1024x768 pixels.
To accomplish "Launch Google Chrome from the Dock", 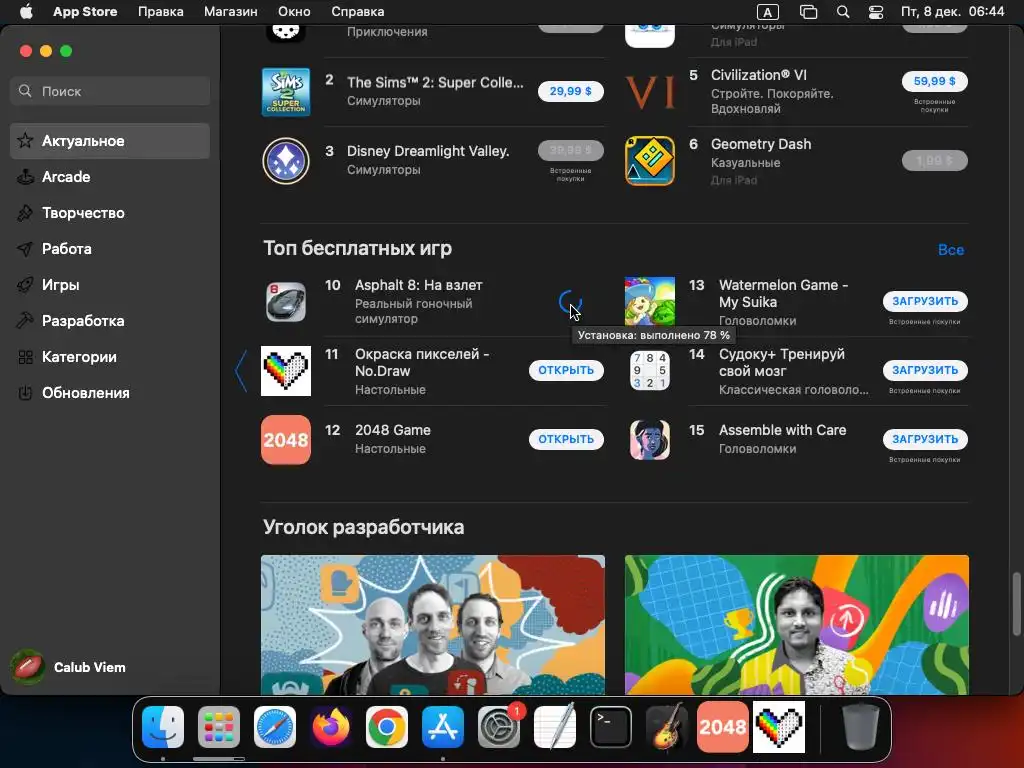I will (387, 727).
